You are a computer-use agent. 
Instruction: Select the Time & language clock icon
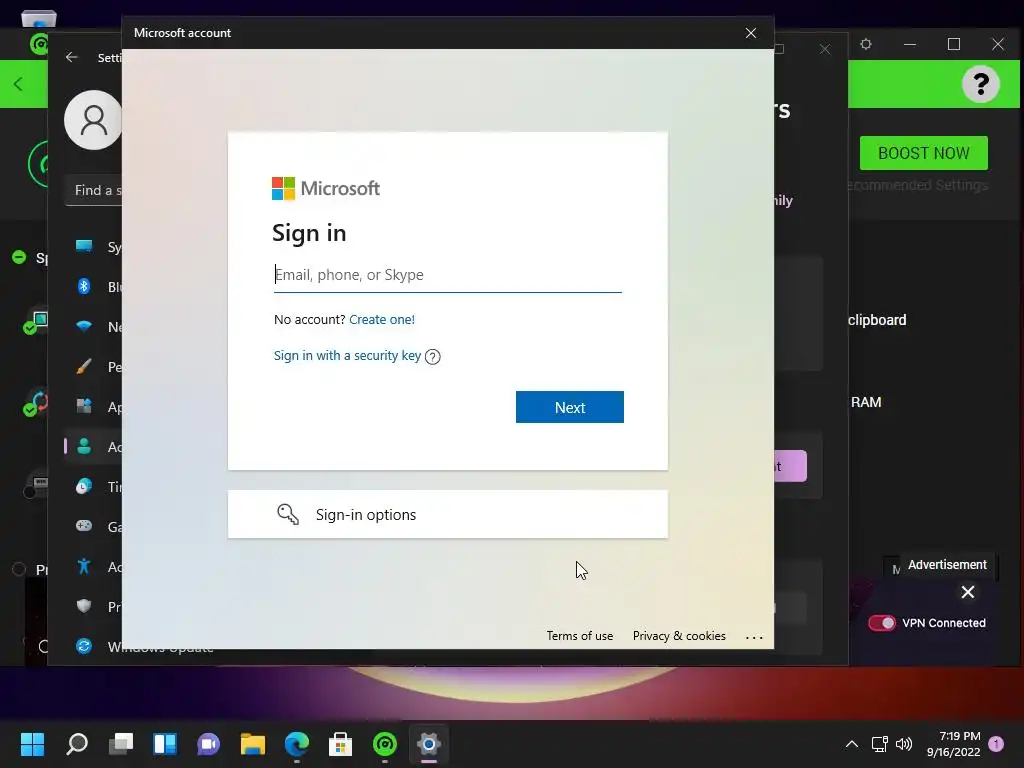(x=84, y=486)
